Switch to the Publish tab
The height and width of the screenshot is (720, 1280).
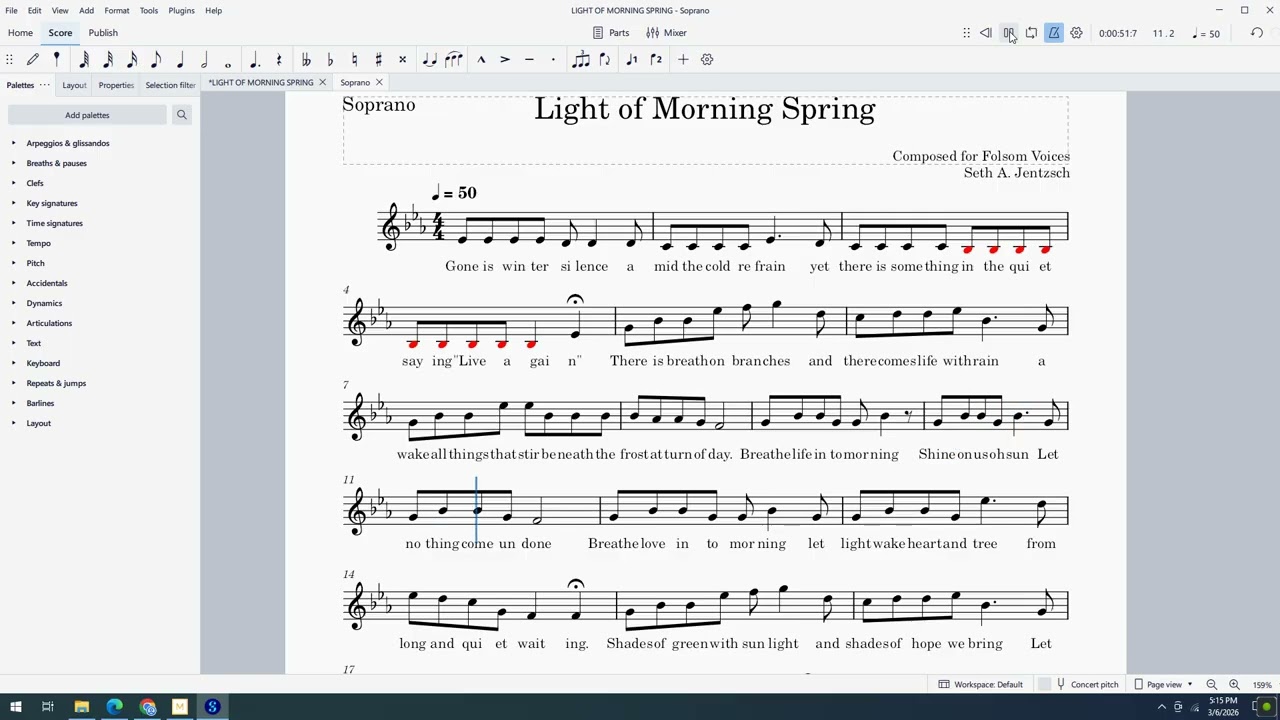click(x=103, y=33)
